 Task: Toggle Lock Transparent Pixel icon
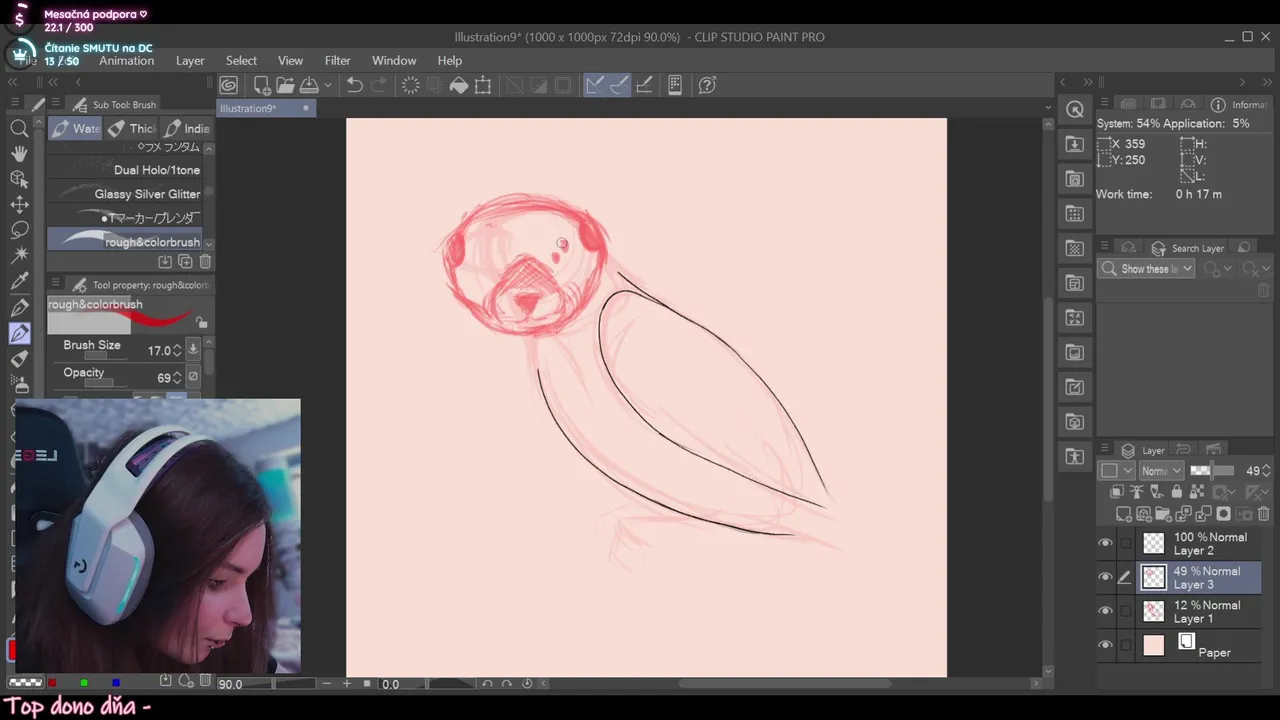pyautogui.click(x=1196, y=492)
